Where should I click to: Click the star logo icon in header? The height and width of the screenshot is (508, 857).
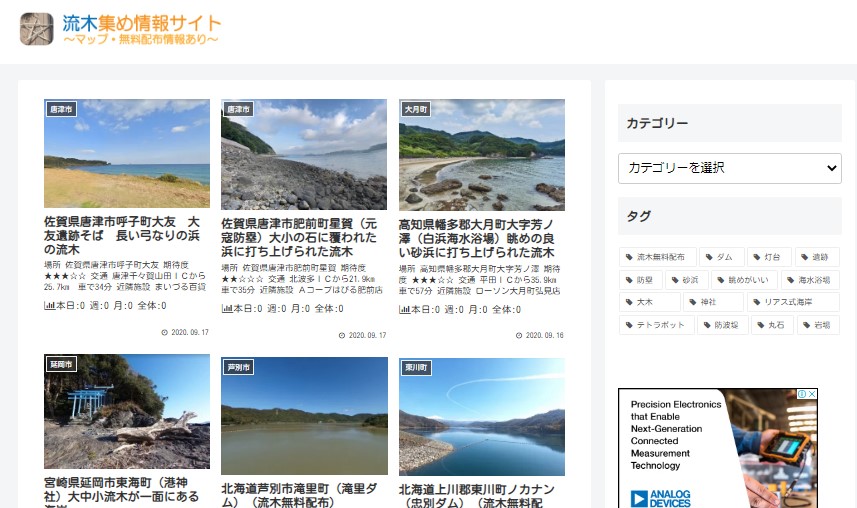37,29
